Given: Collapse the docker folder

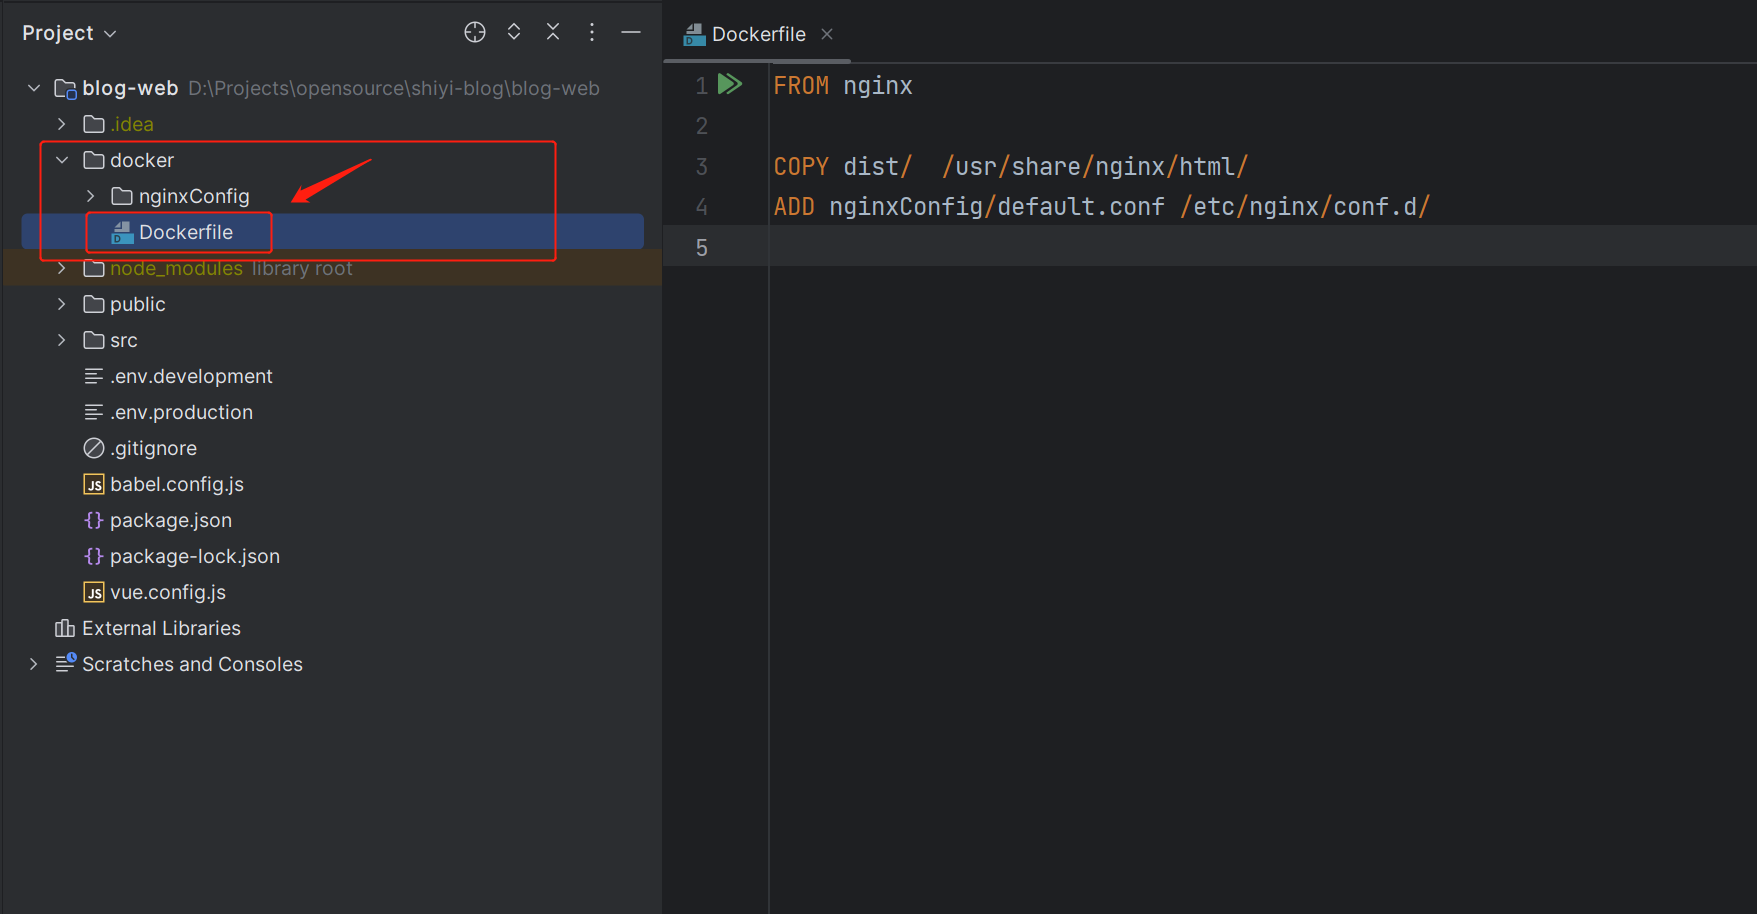Looking at the screenshot, I should [x=62, y=160].
